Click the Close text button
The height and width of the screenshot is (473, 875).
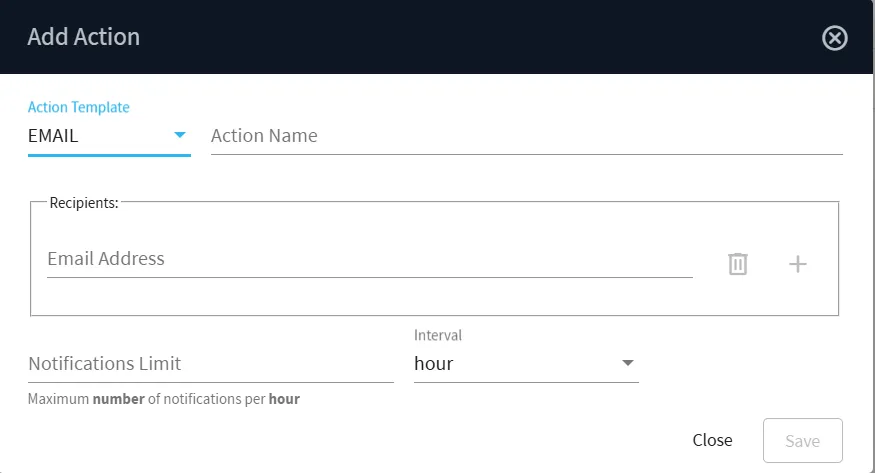point(712,440)
